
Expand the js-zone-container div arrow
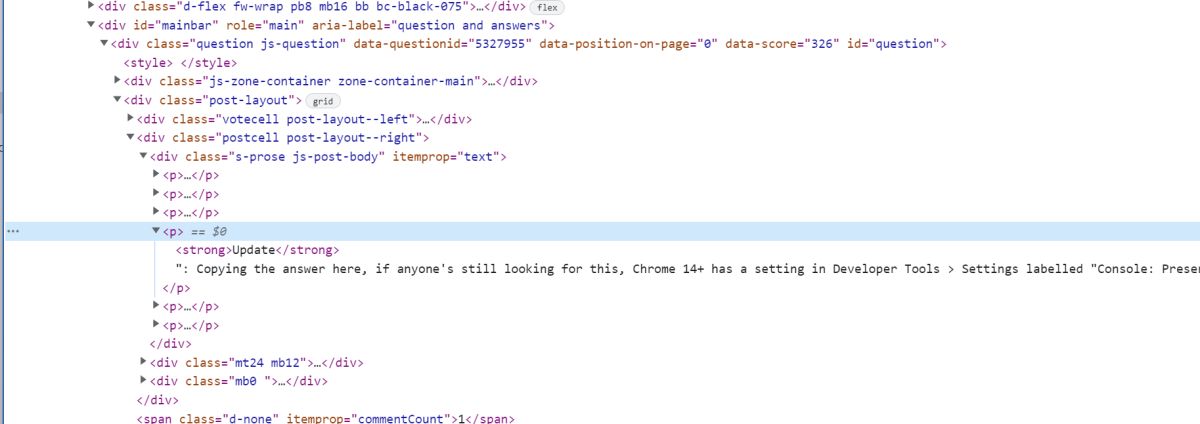(117, 81)
